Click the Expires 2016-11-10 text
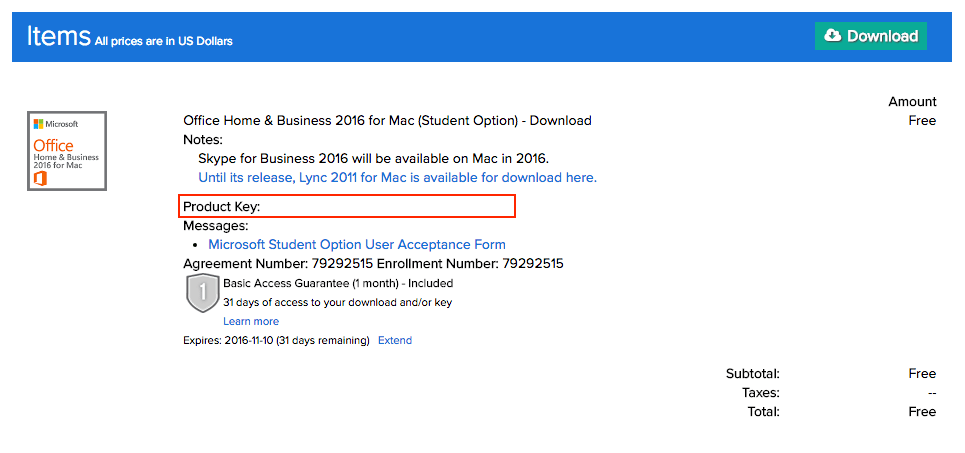Screen dimensions: 965x453 [x=276, y=340]
